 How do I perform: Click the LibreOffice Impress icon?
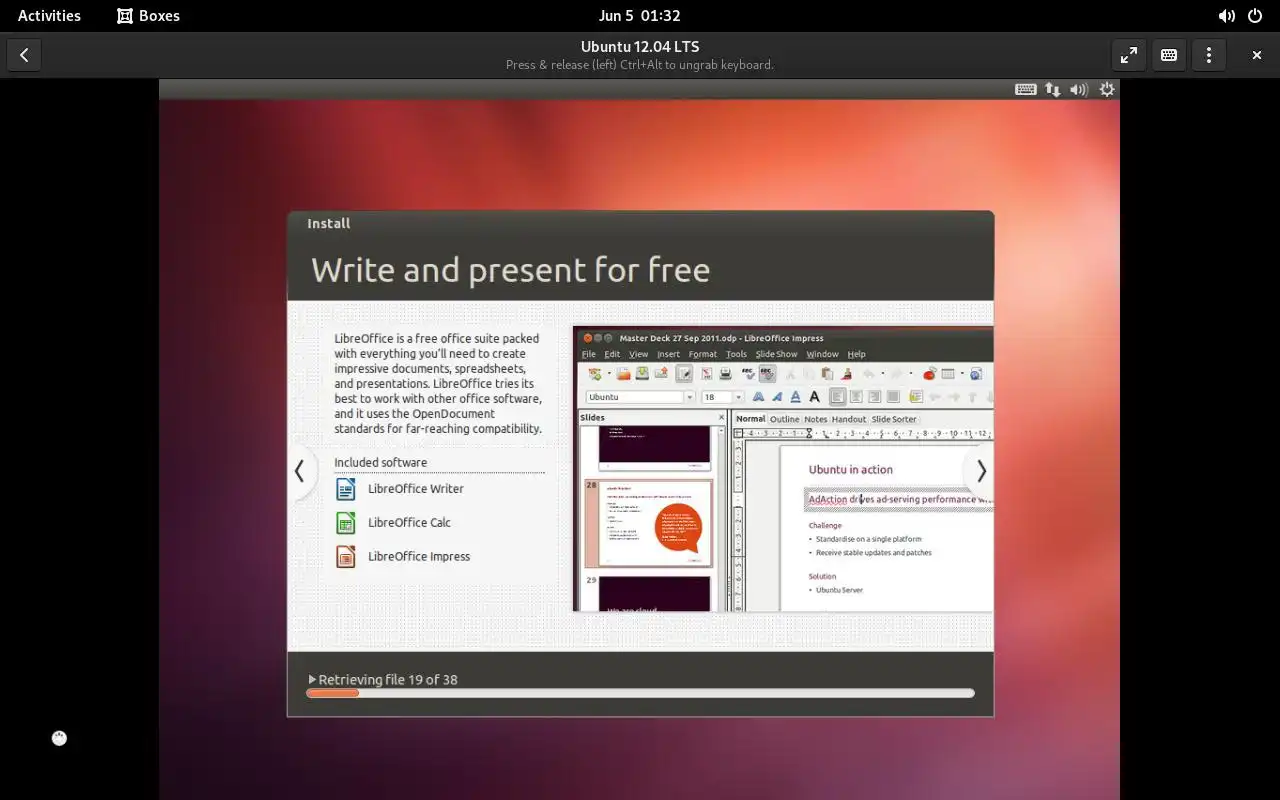pos(346,557)
